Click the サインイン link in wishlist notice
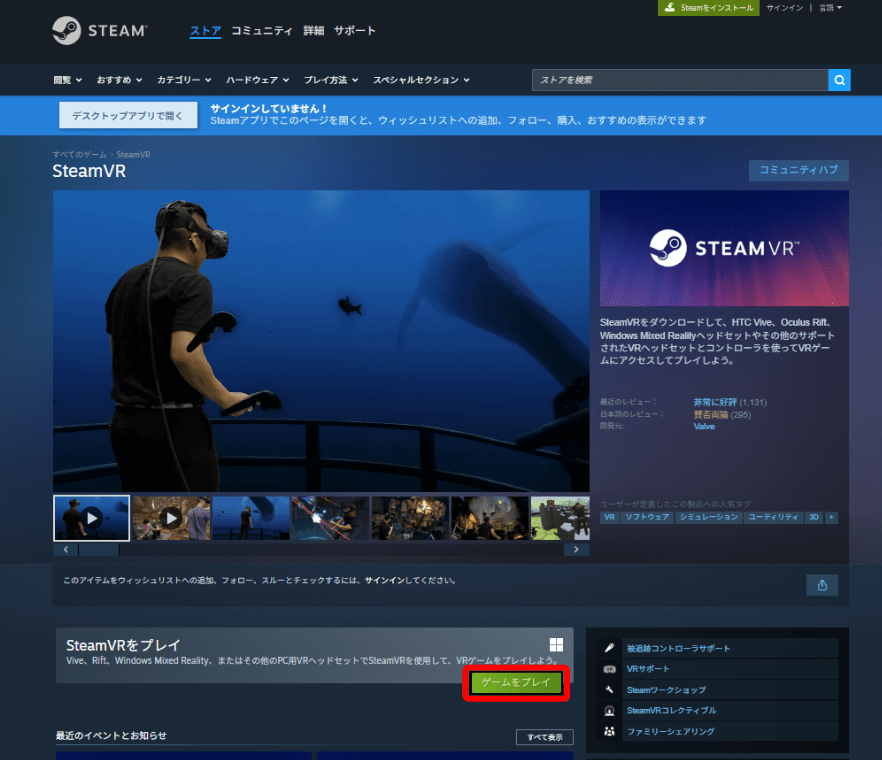Viewport: 882px width, 760px height. point(384,581)
